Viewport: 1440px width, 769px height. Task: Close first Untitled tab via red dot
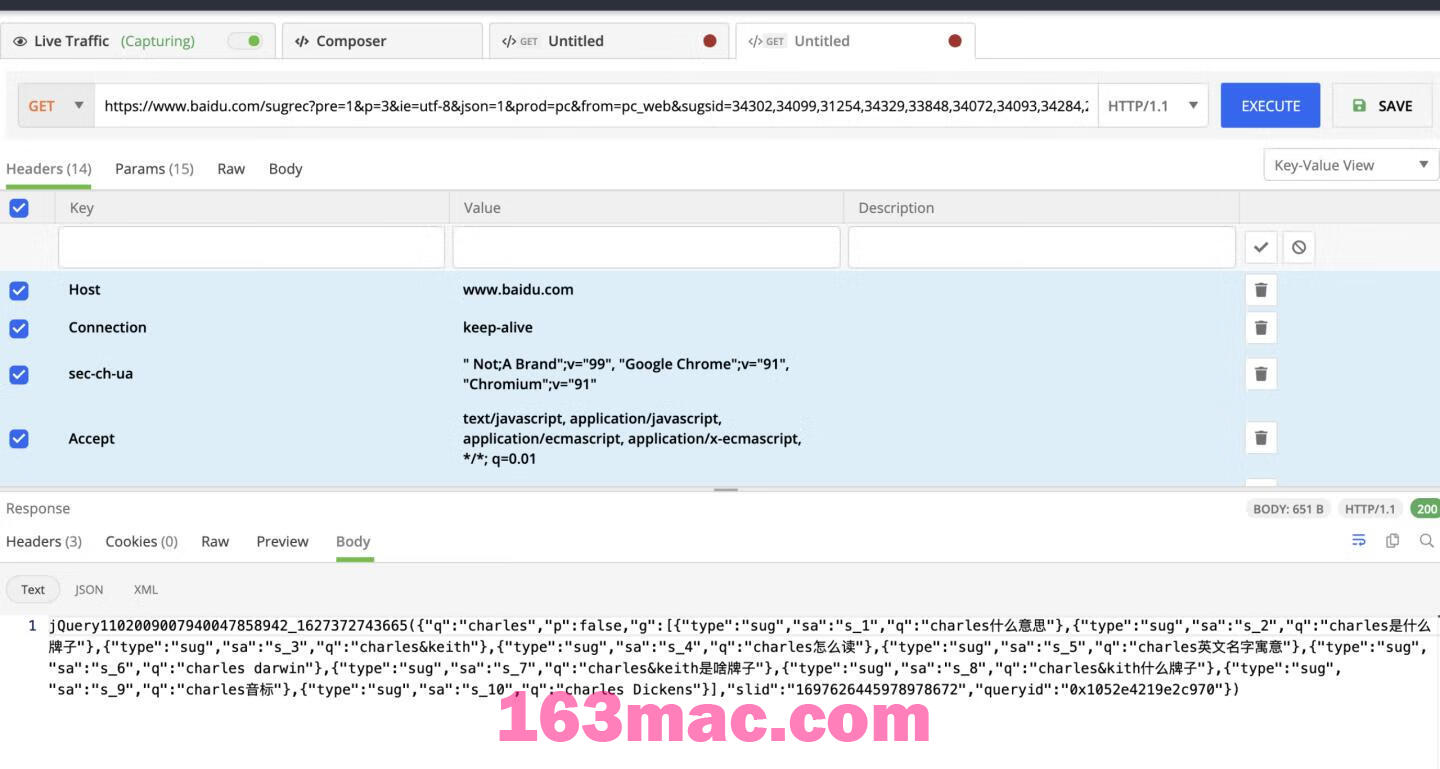click(x=710, y=41)
